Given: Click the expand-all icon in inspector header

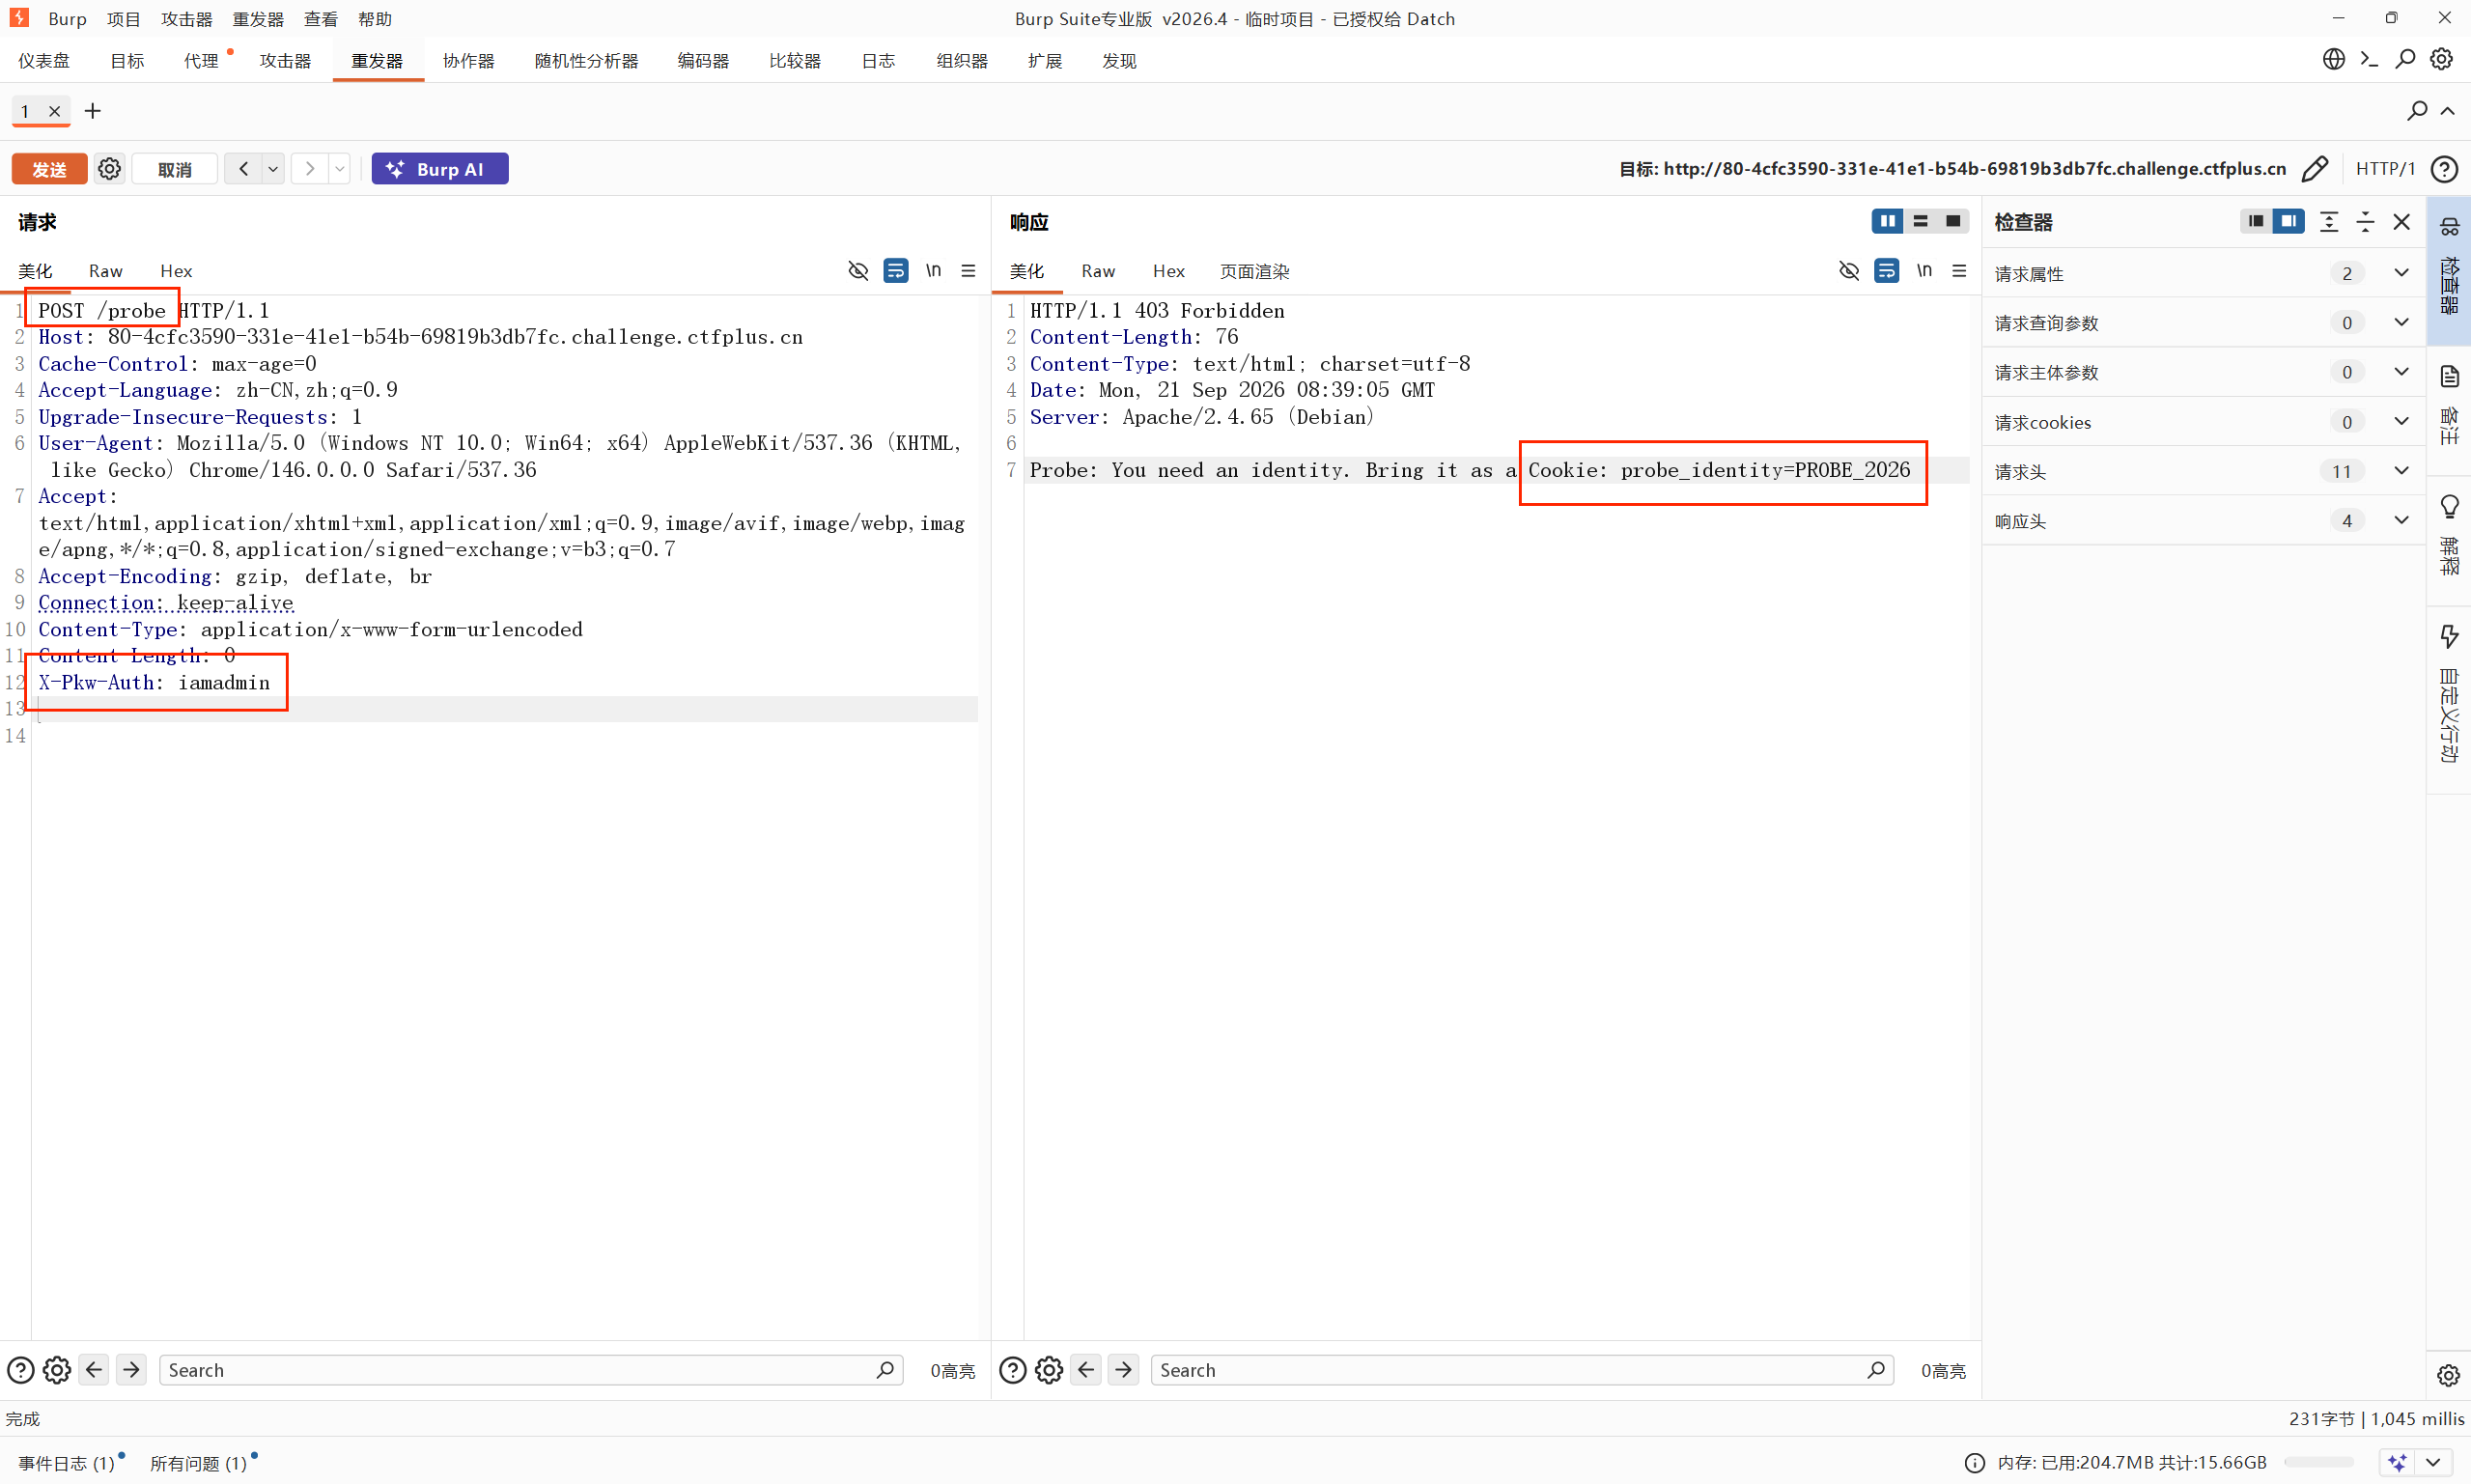Looking at the screenshot, I should (2328, 222).
